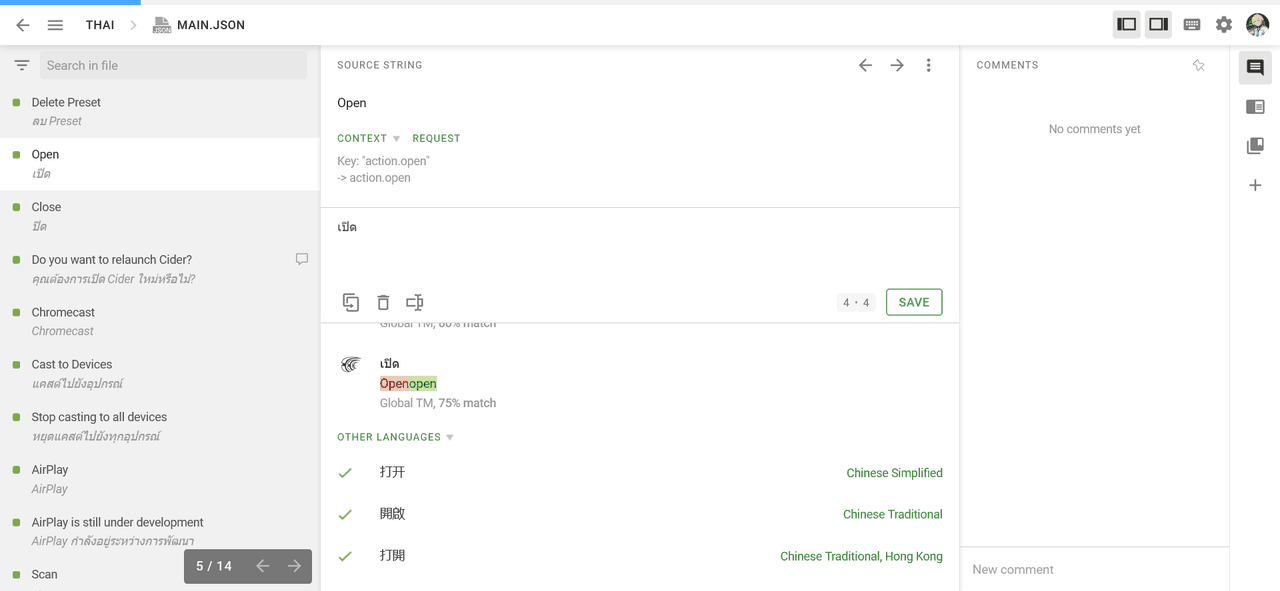
Task: Click the Search in file field
Action: (173, 66)
